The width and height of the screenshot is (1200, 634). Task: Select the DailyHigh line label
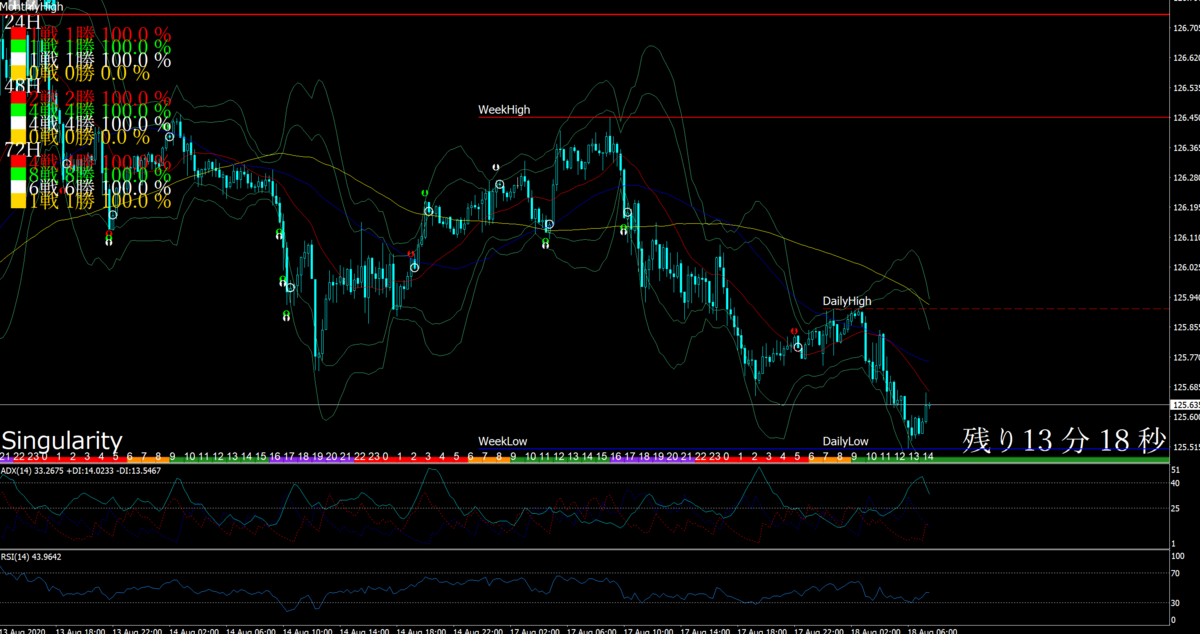tap(847, 301)
